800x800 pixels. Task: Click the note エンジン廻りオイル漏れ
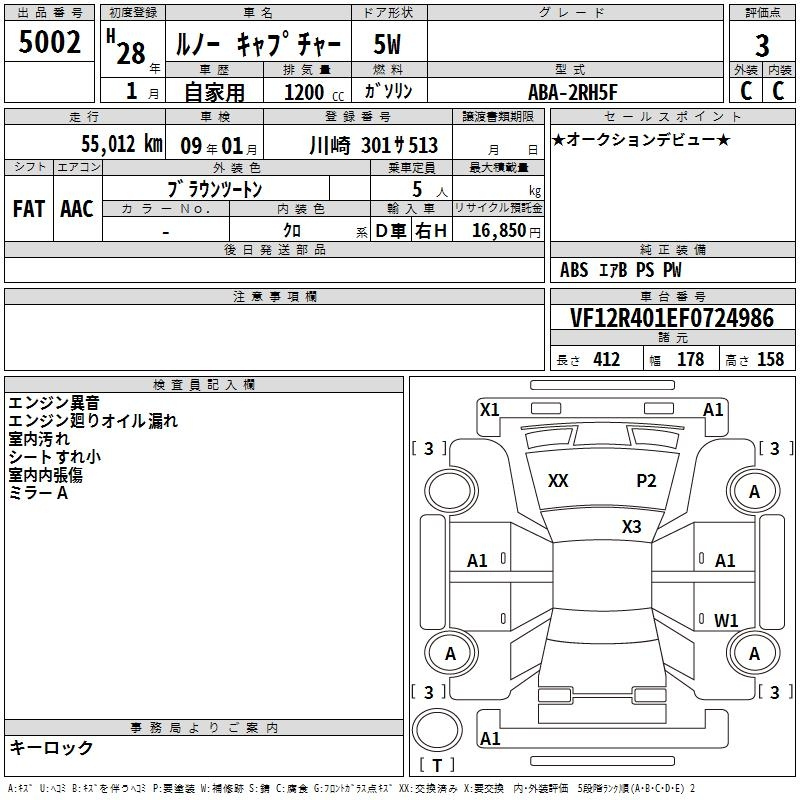click(x=93, y=420)
